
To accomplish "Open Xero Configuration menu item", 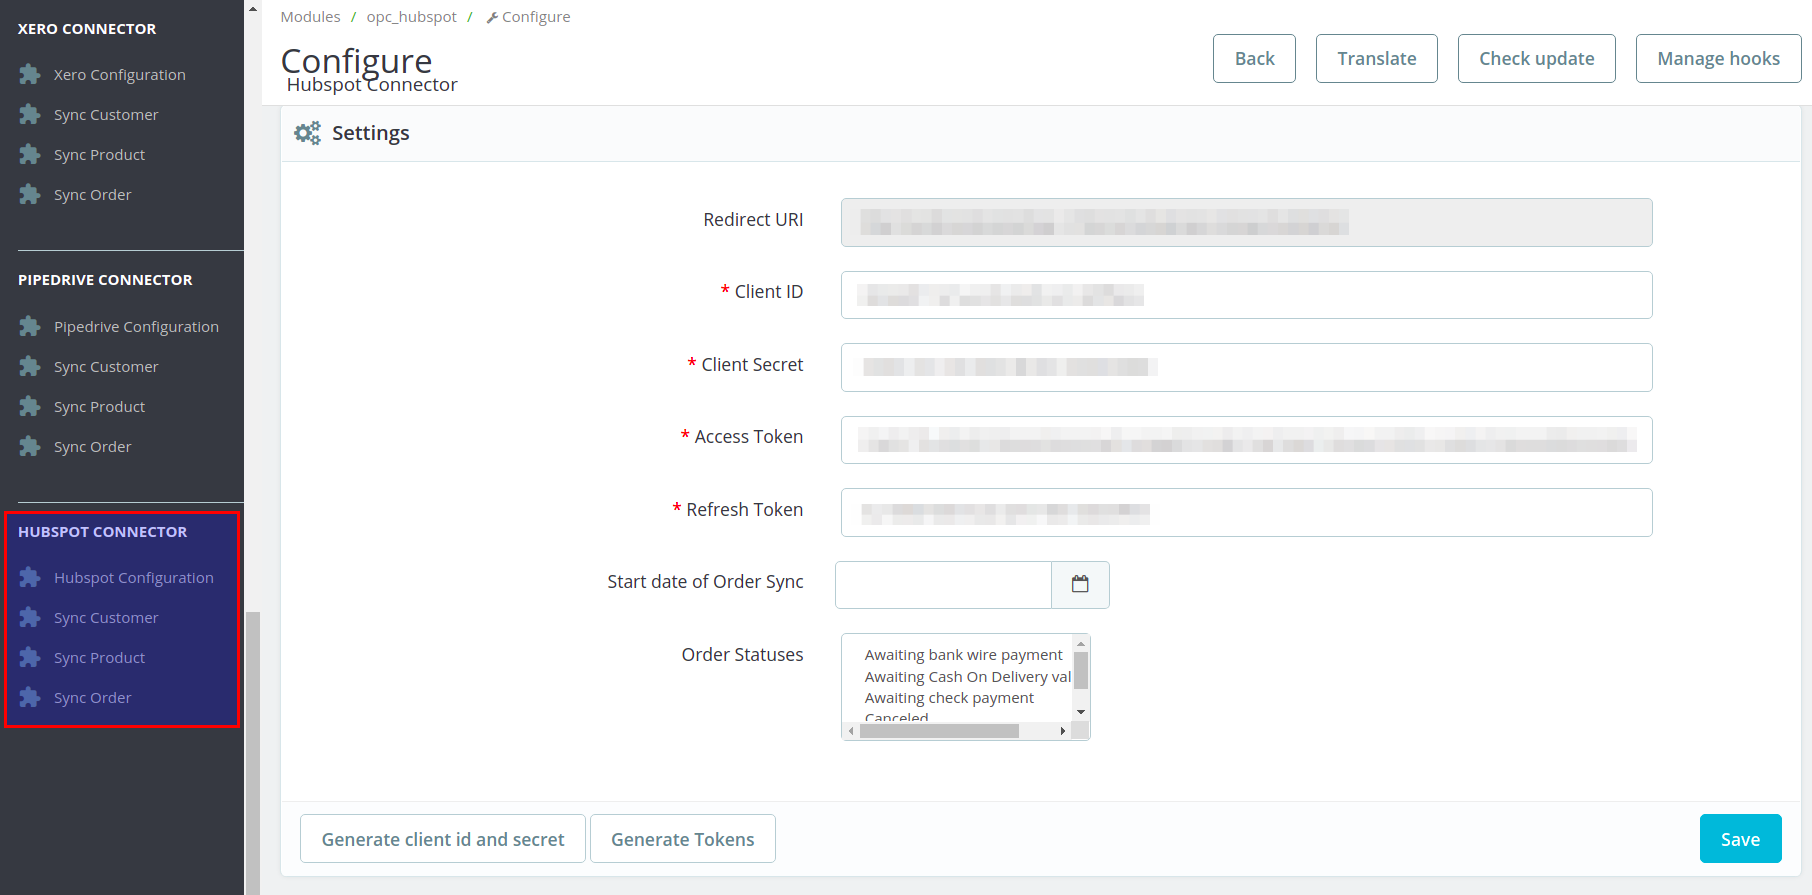I will point(120,75).
